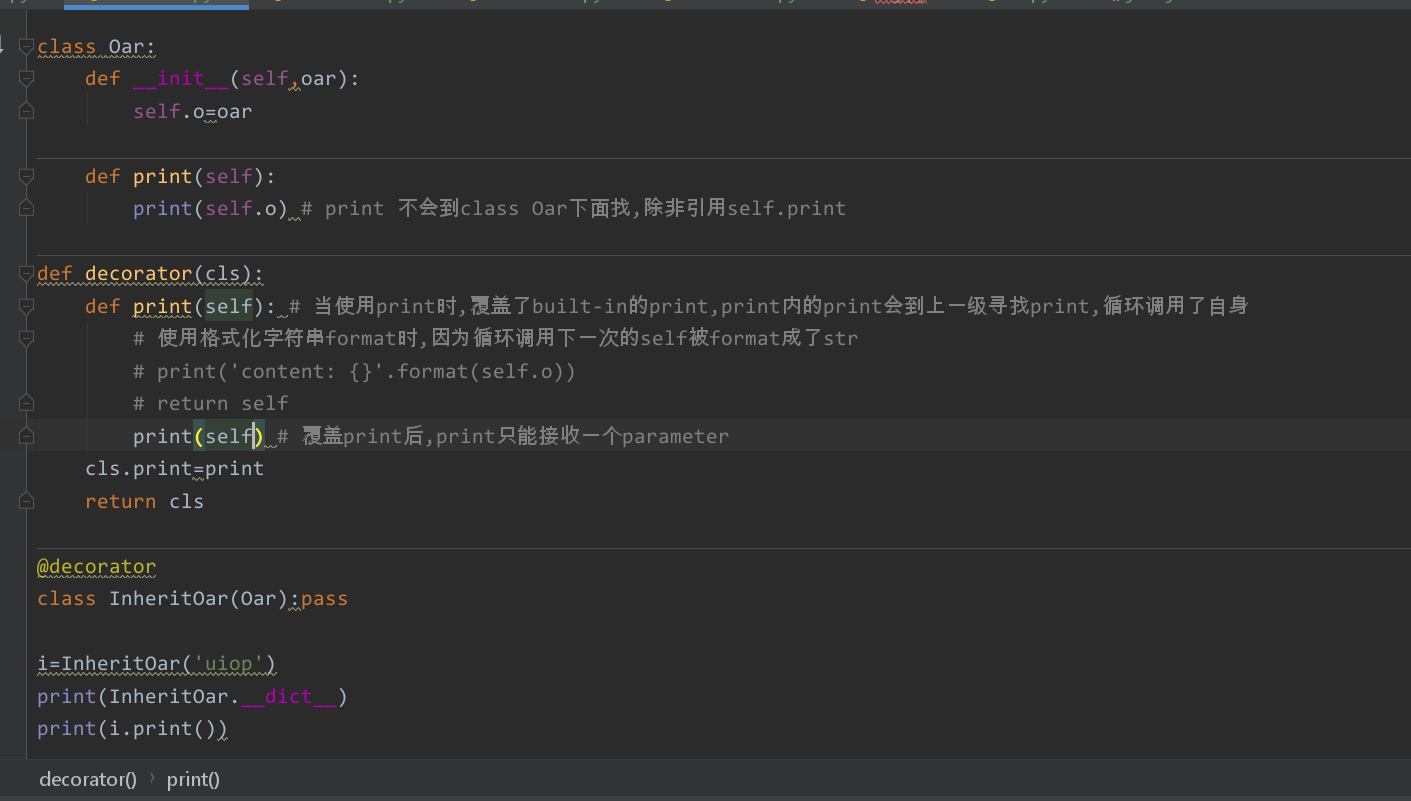Click fold-end marker beside self.o=oar
Viewport: 1411px width, 801px height.
click(26, 111)
